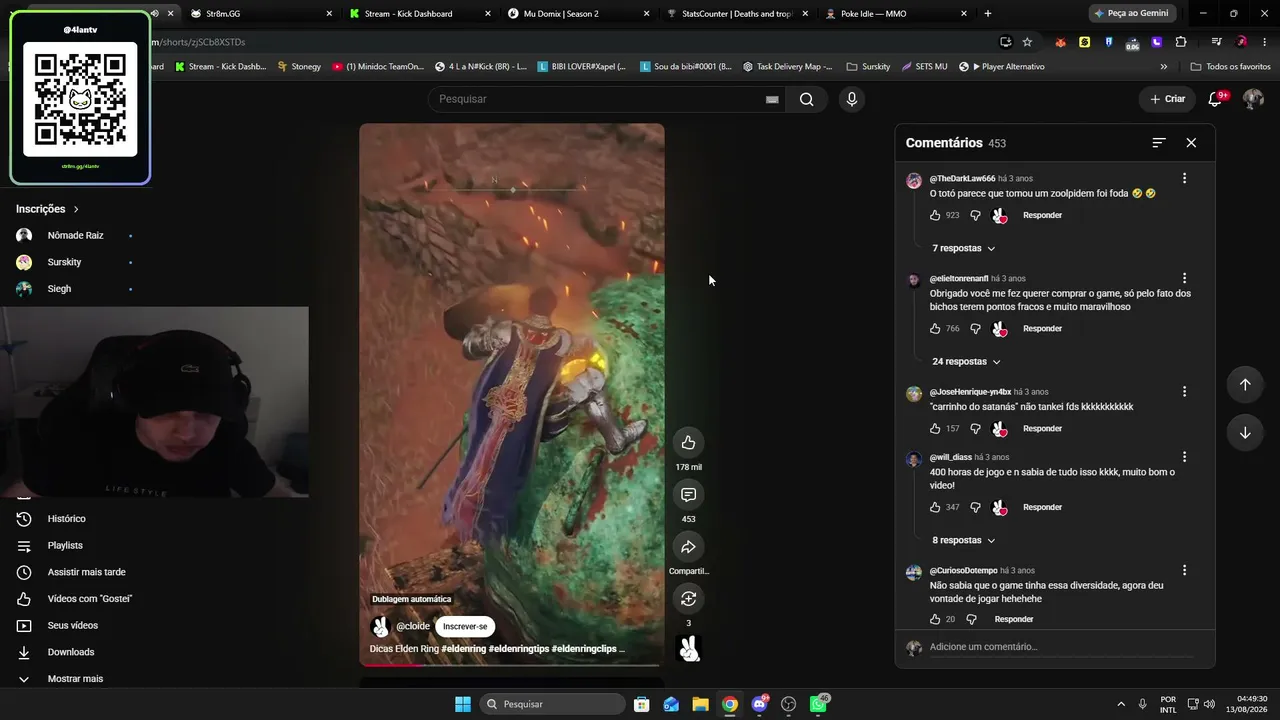This screenshot has height=720, width=1280.
Task: Seek using the short's red progress bar
Action: click(x=512, y=664)
